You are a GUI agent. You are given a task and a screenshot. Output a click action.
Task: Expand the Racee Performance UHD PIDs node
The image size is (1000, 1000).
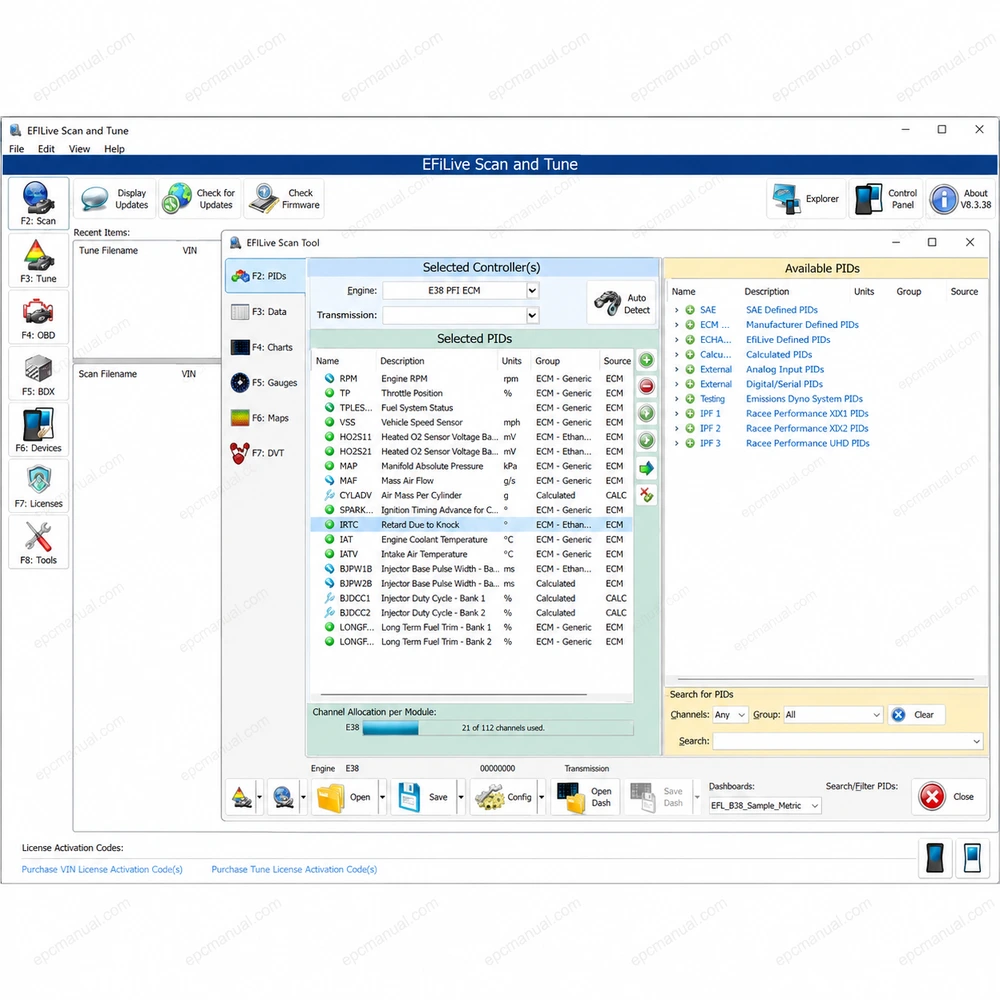(x=677, y=443)
